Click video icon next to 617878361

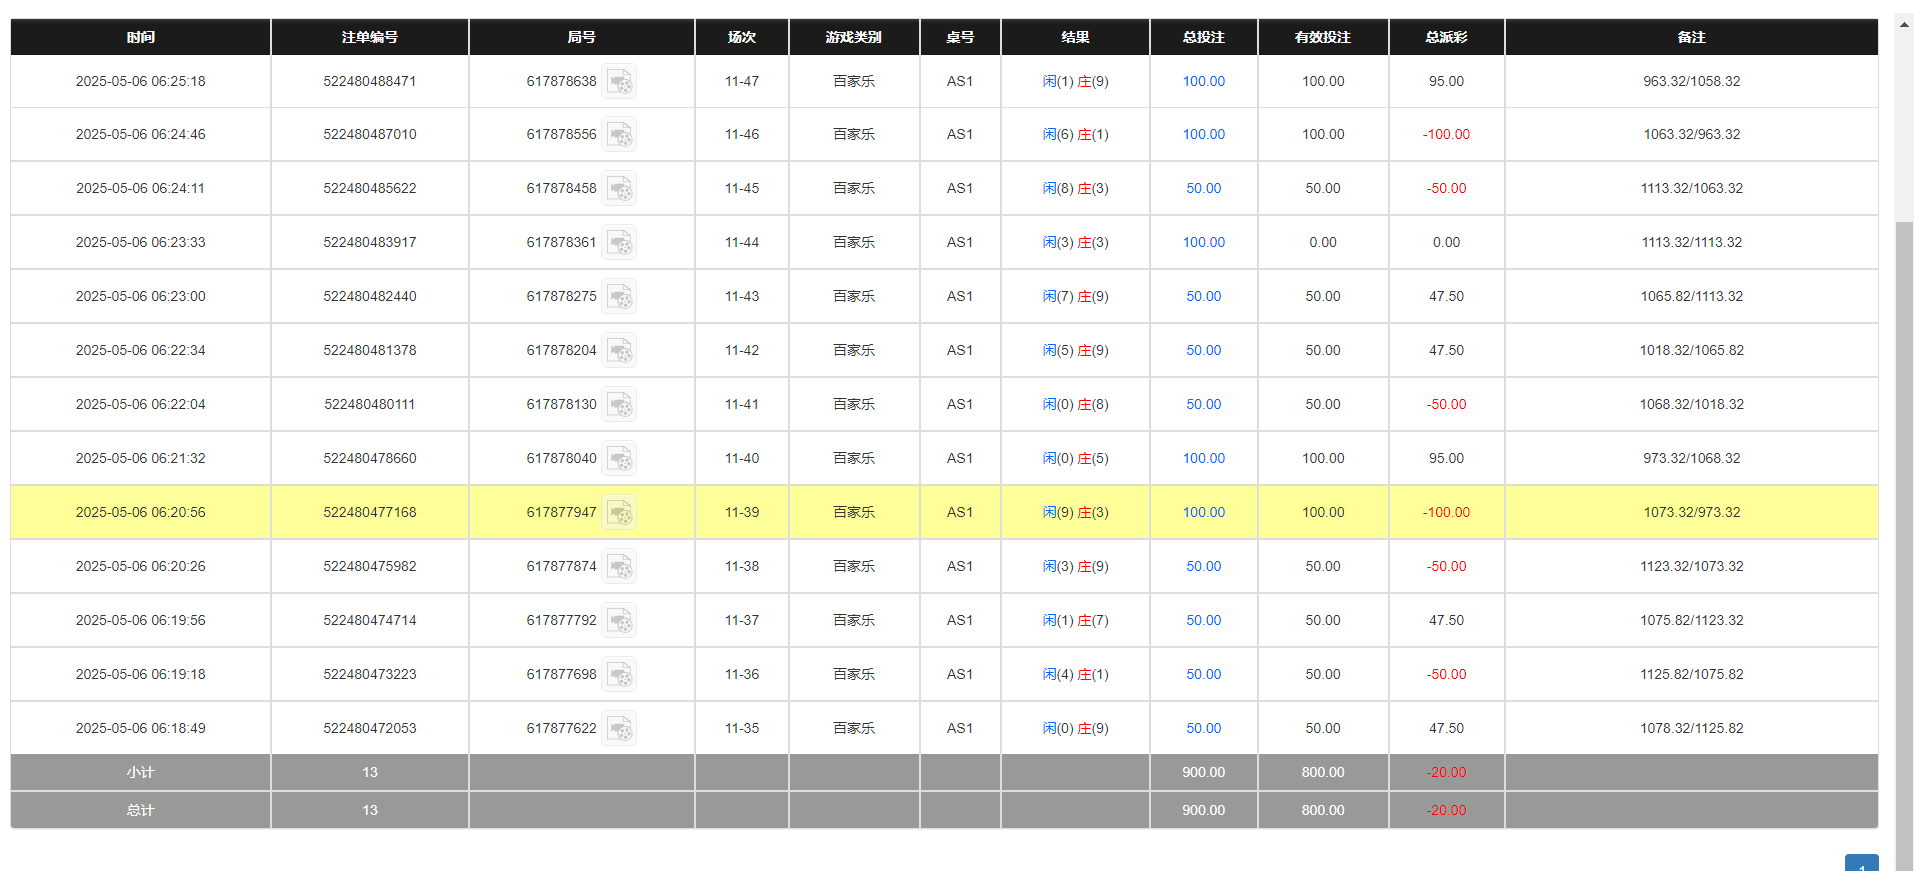pos(619,242)
